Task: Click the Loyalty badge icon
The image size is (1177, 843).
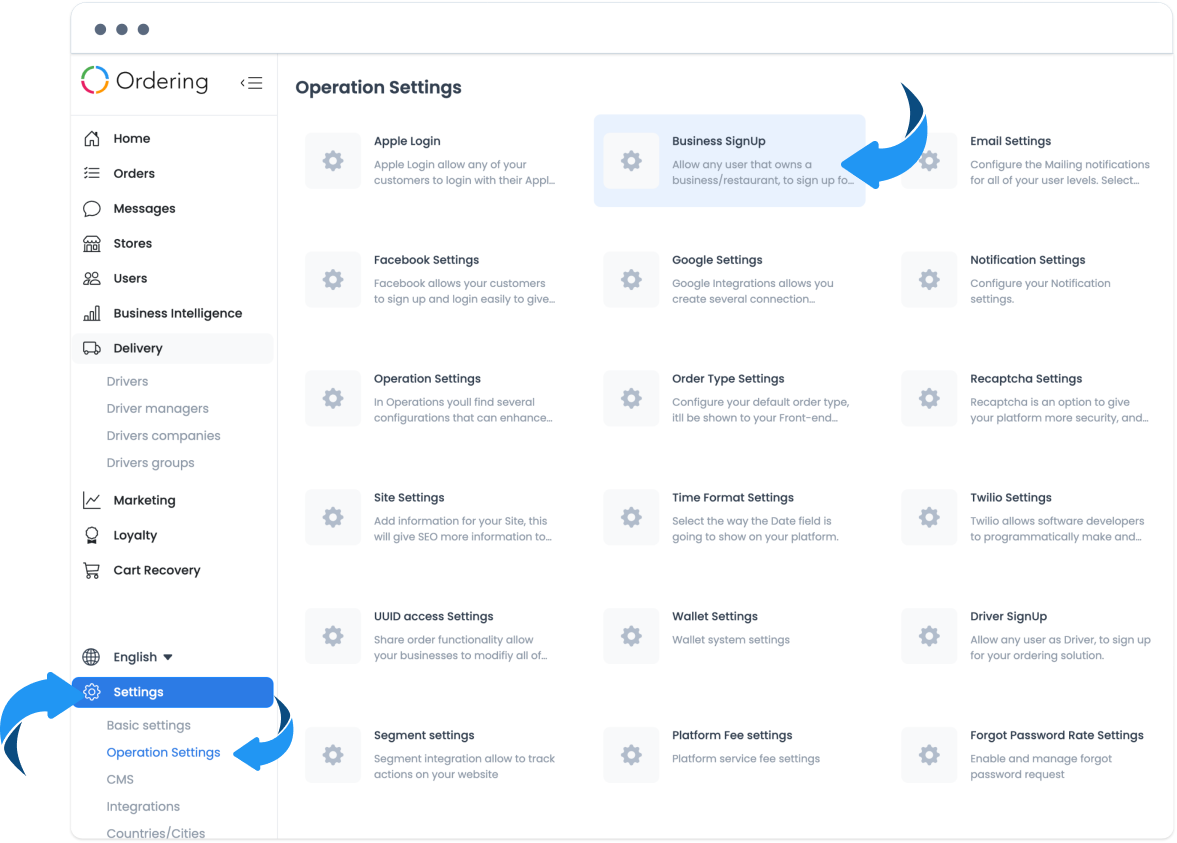Action: point(92,535)
